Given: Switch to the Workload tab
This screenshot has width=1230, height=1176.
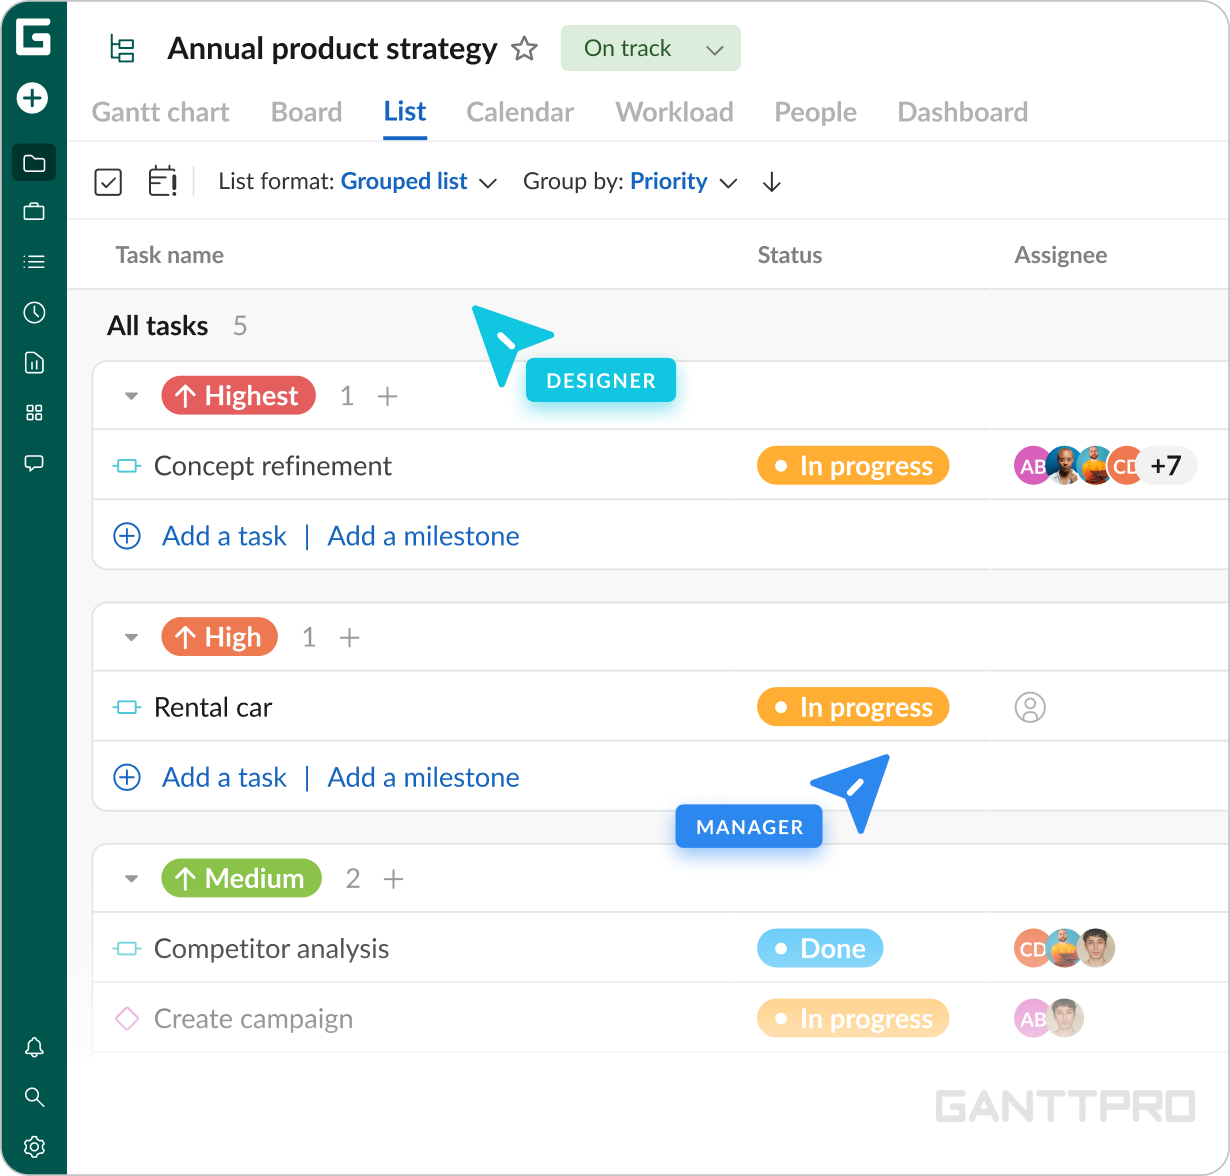Looking at the screenshot, I should click(x=674, y=112).
